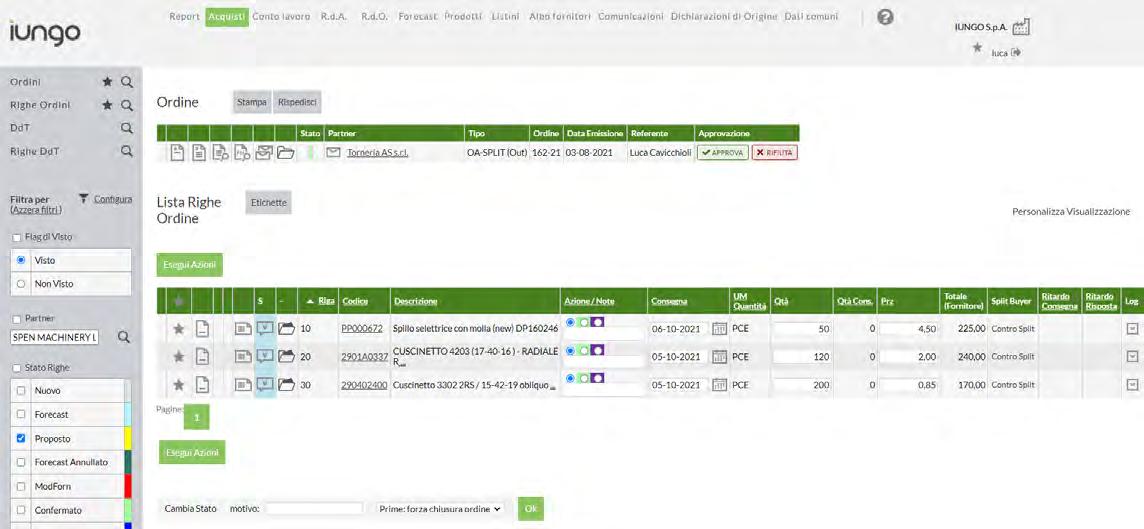Image resolution: width=1144 pixels, height=529 pixels.
Task: Open the folder icon in row 20
Action: (x=286, y=357)
